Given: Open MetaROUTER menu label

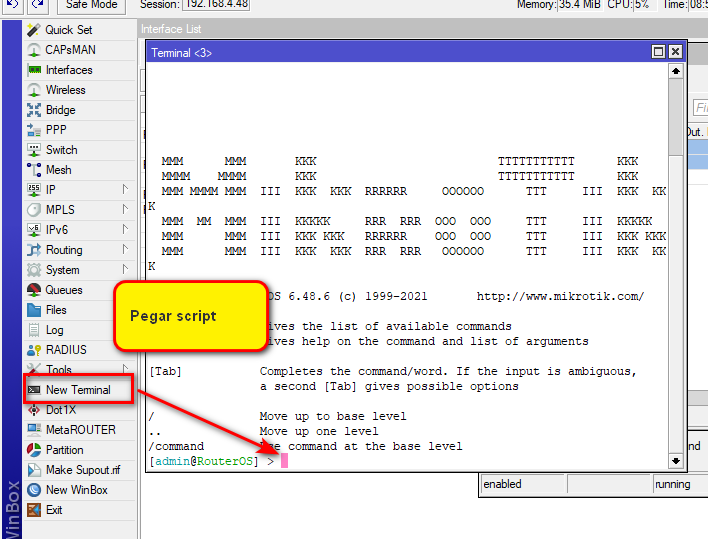Looking at the screenshot, I should click(81, 430).
